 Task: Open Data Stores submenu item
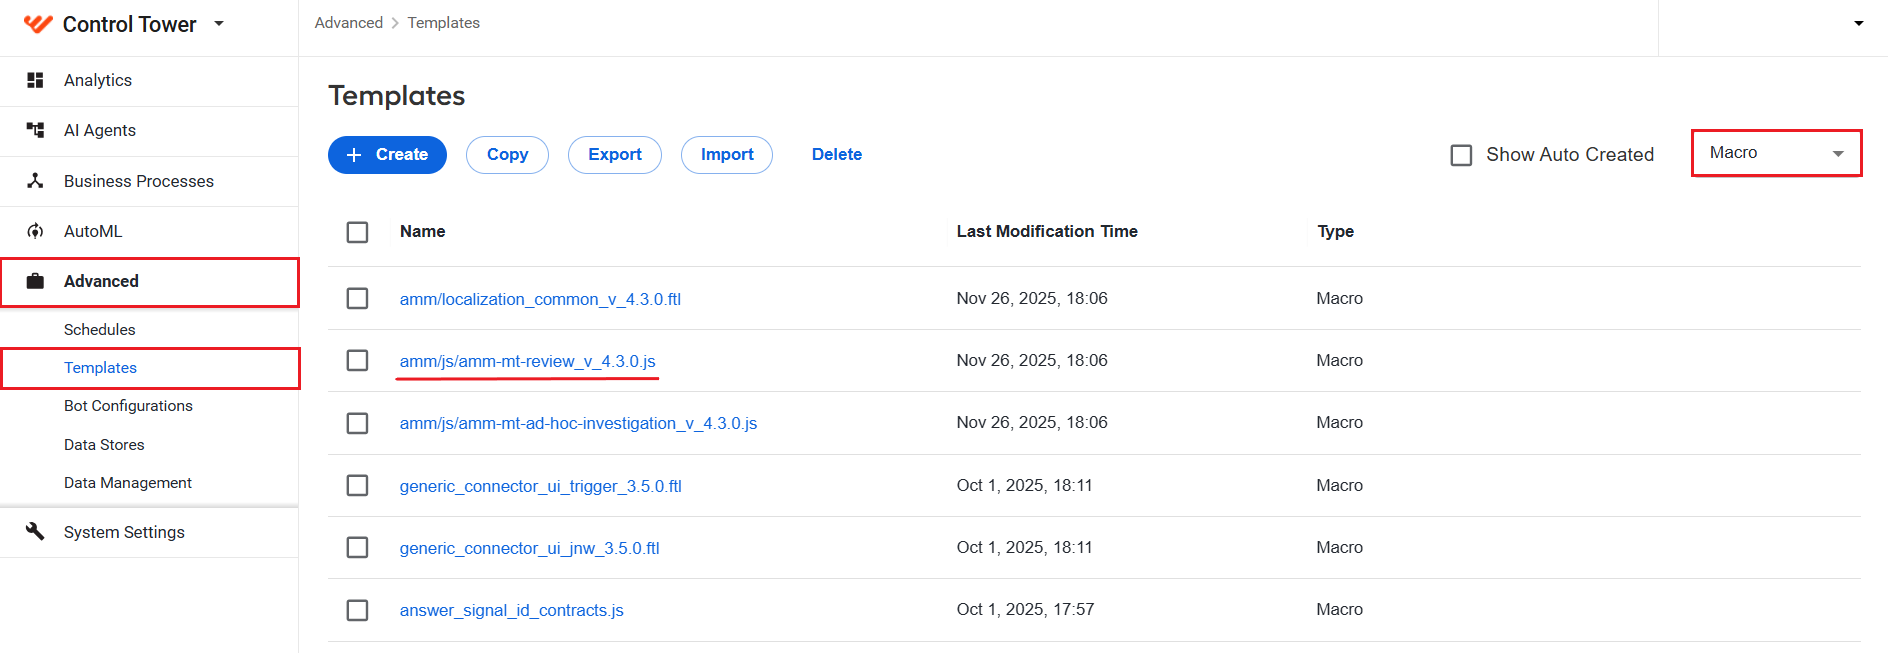tap(104, 444)
